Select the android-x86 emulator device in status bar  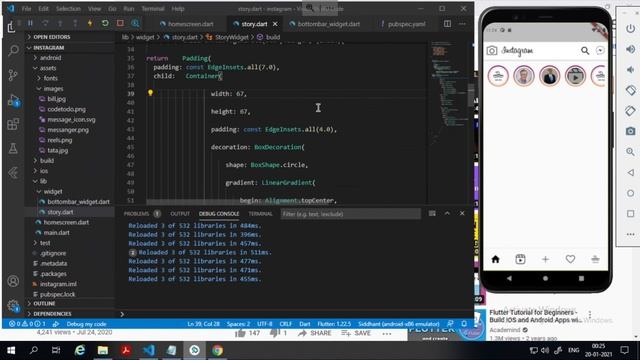[x=399, y=324]
